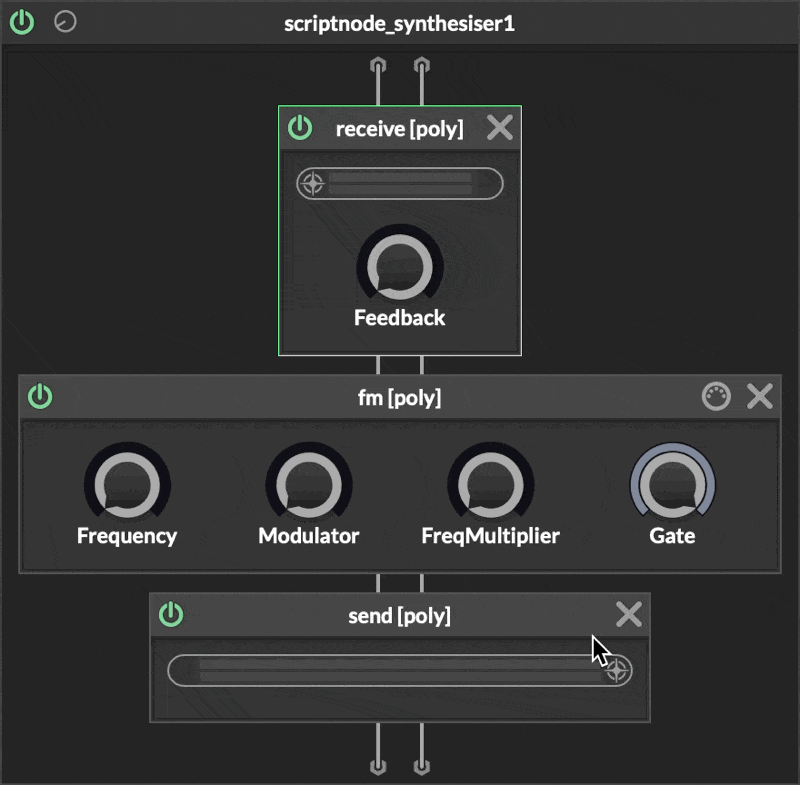Image resolution: width=800 pixels, height=785 pixels.
Task: Delete the fm [poly] node
Action: tap(760, 397)
